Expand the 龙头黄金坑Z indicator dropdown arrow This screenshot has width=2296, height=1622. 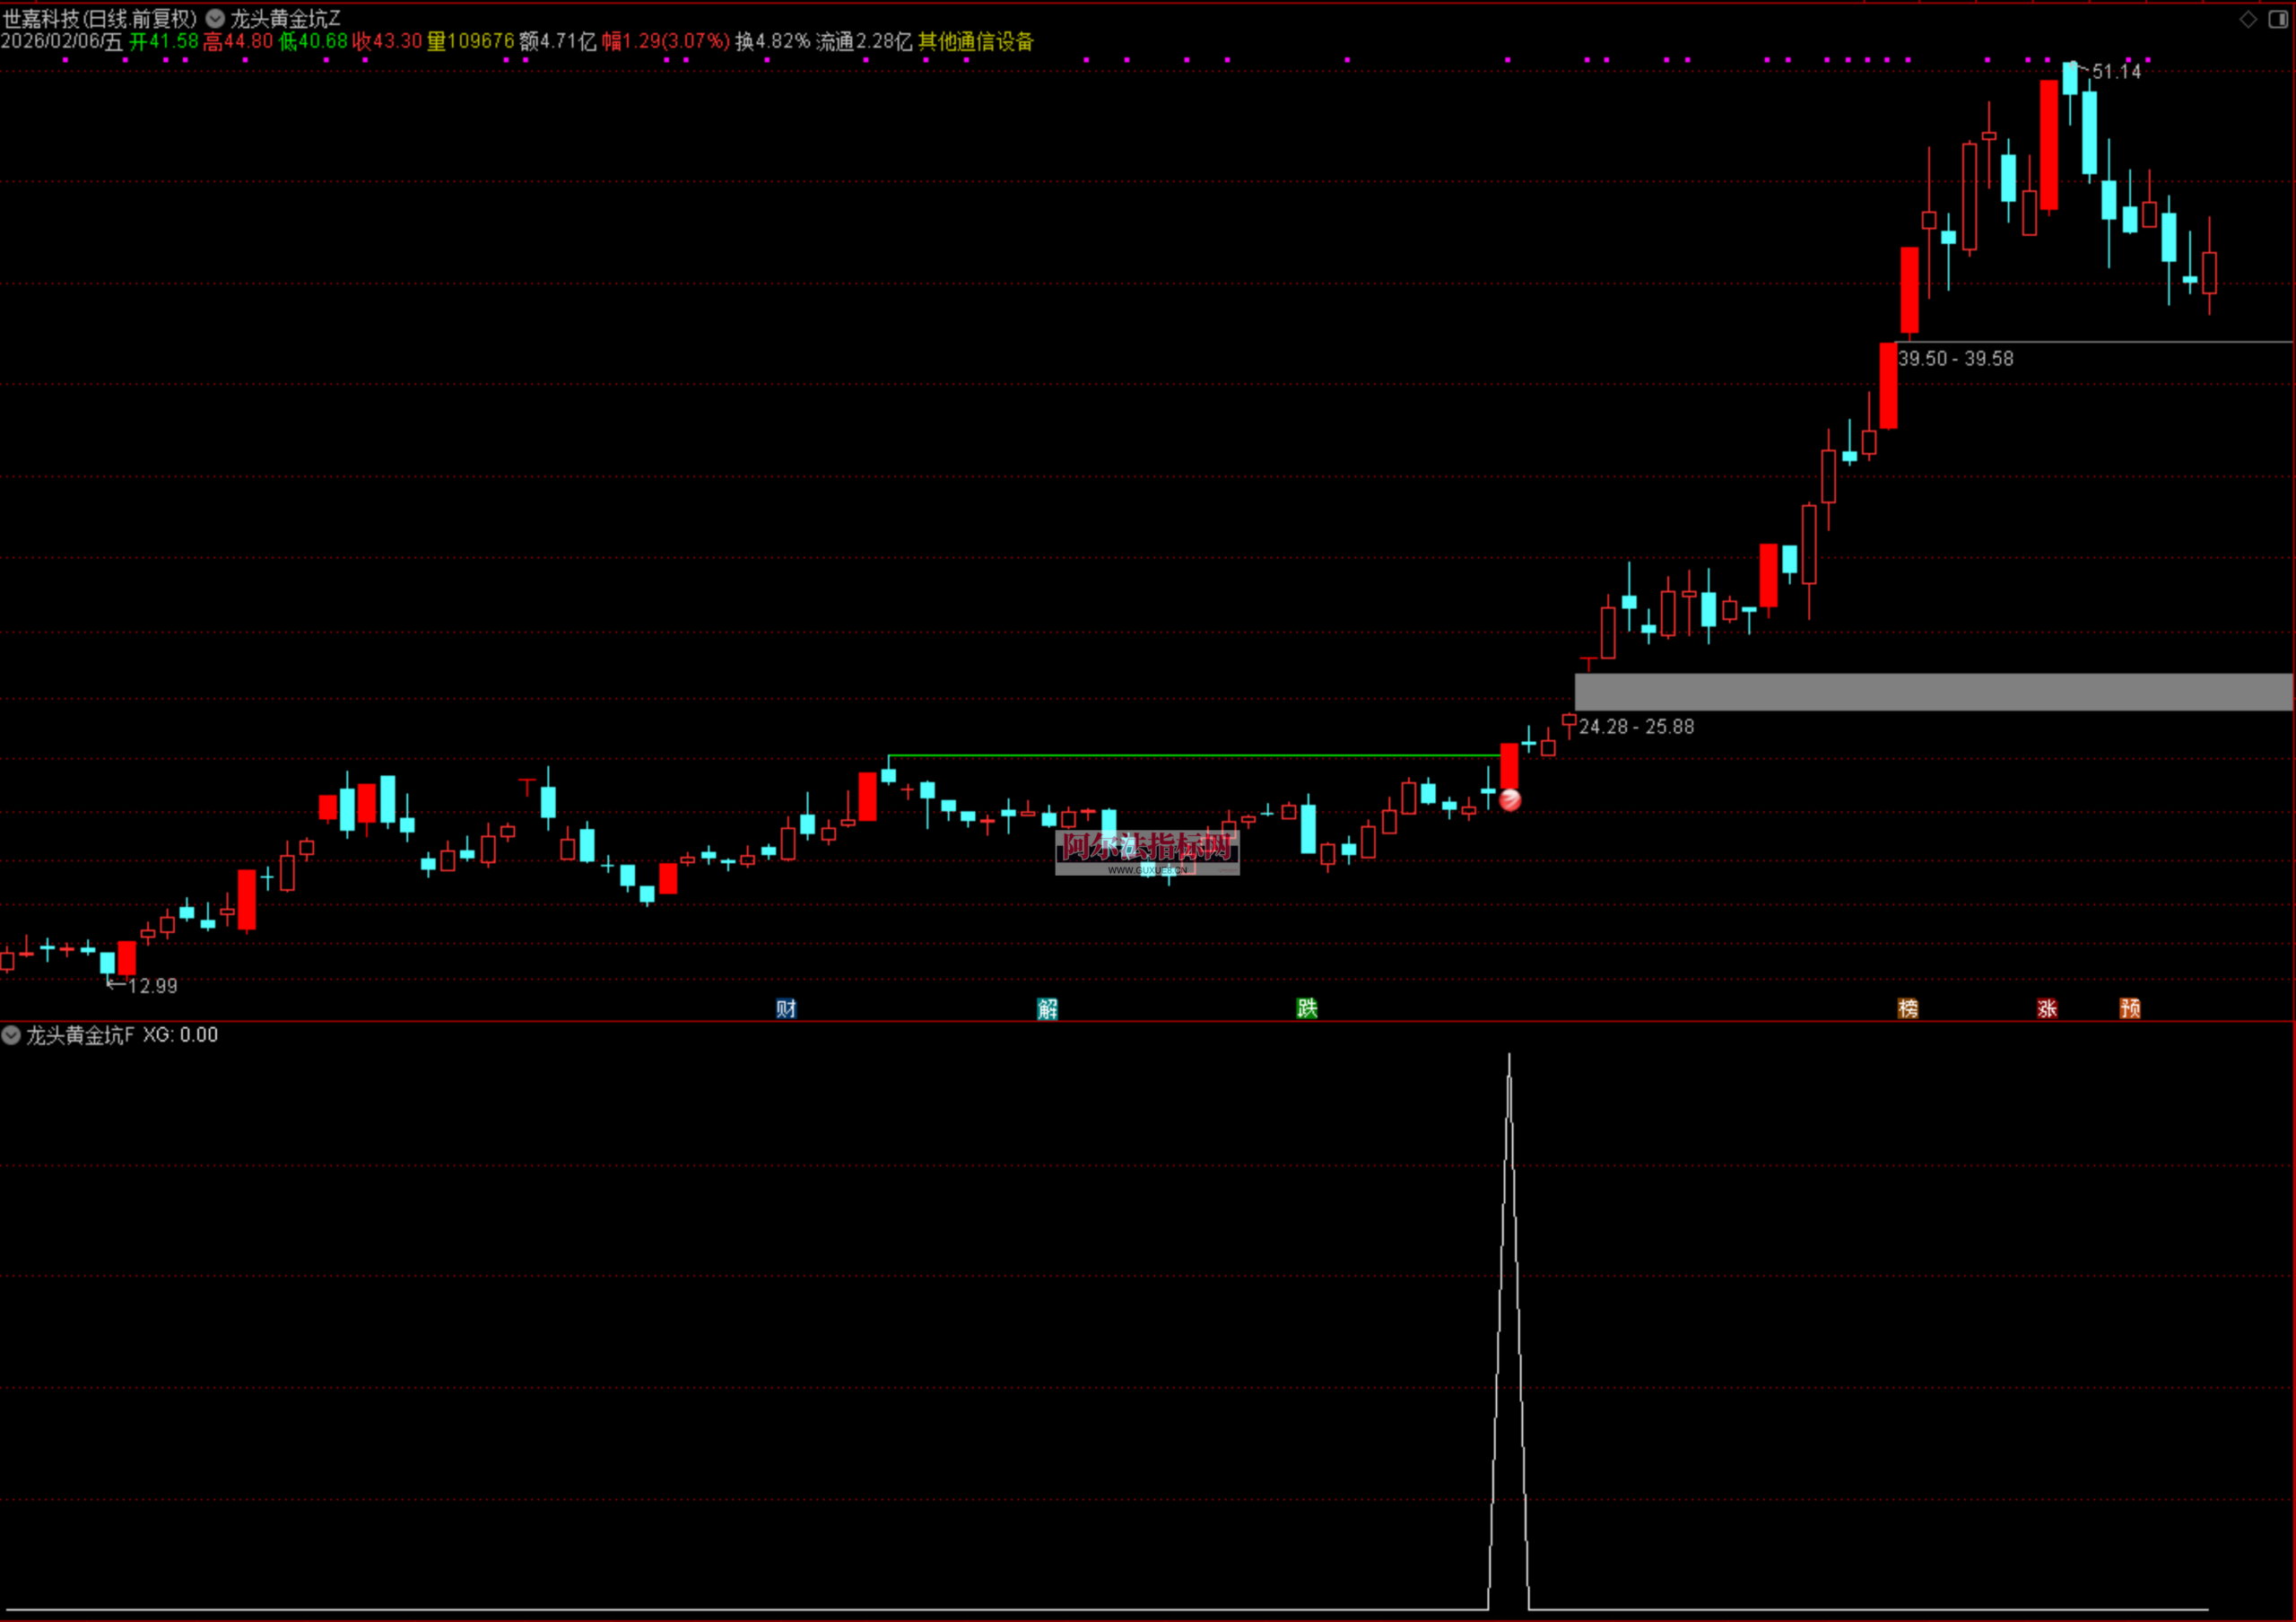[x=215, y=19]
